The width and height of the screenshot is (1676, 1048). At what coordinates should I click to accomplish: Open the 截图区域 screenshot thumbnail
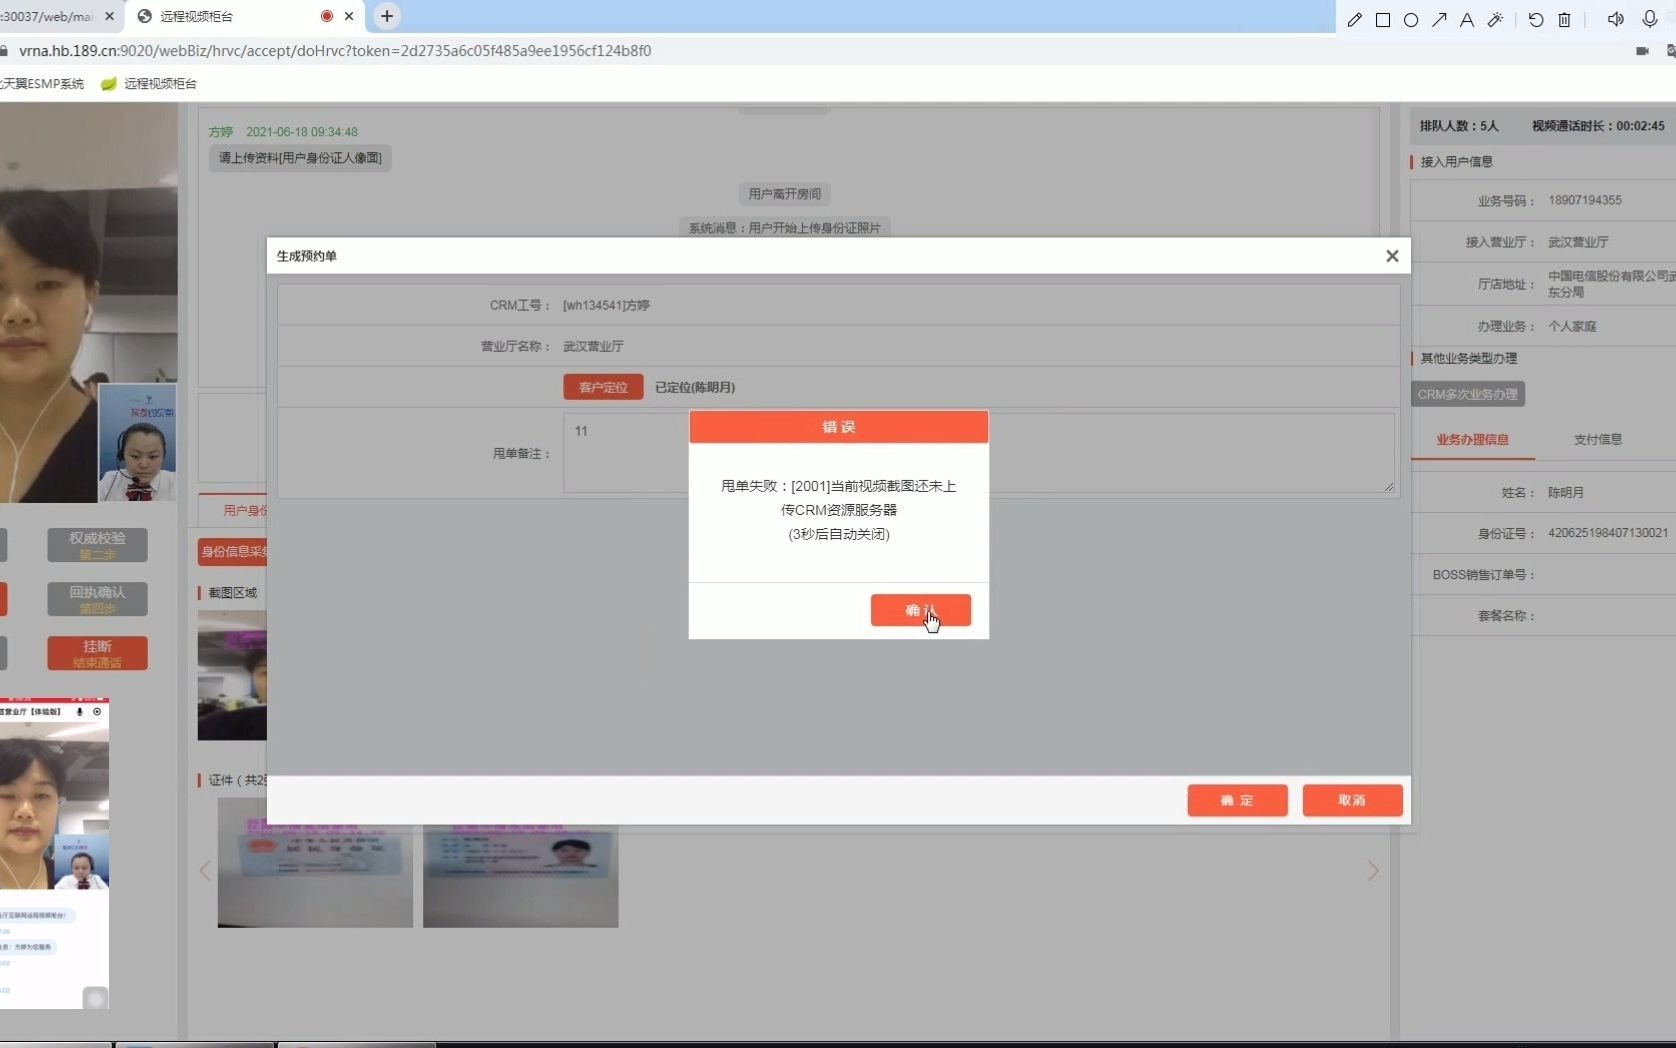[x=233, y=675]
